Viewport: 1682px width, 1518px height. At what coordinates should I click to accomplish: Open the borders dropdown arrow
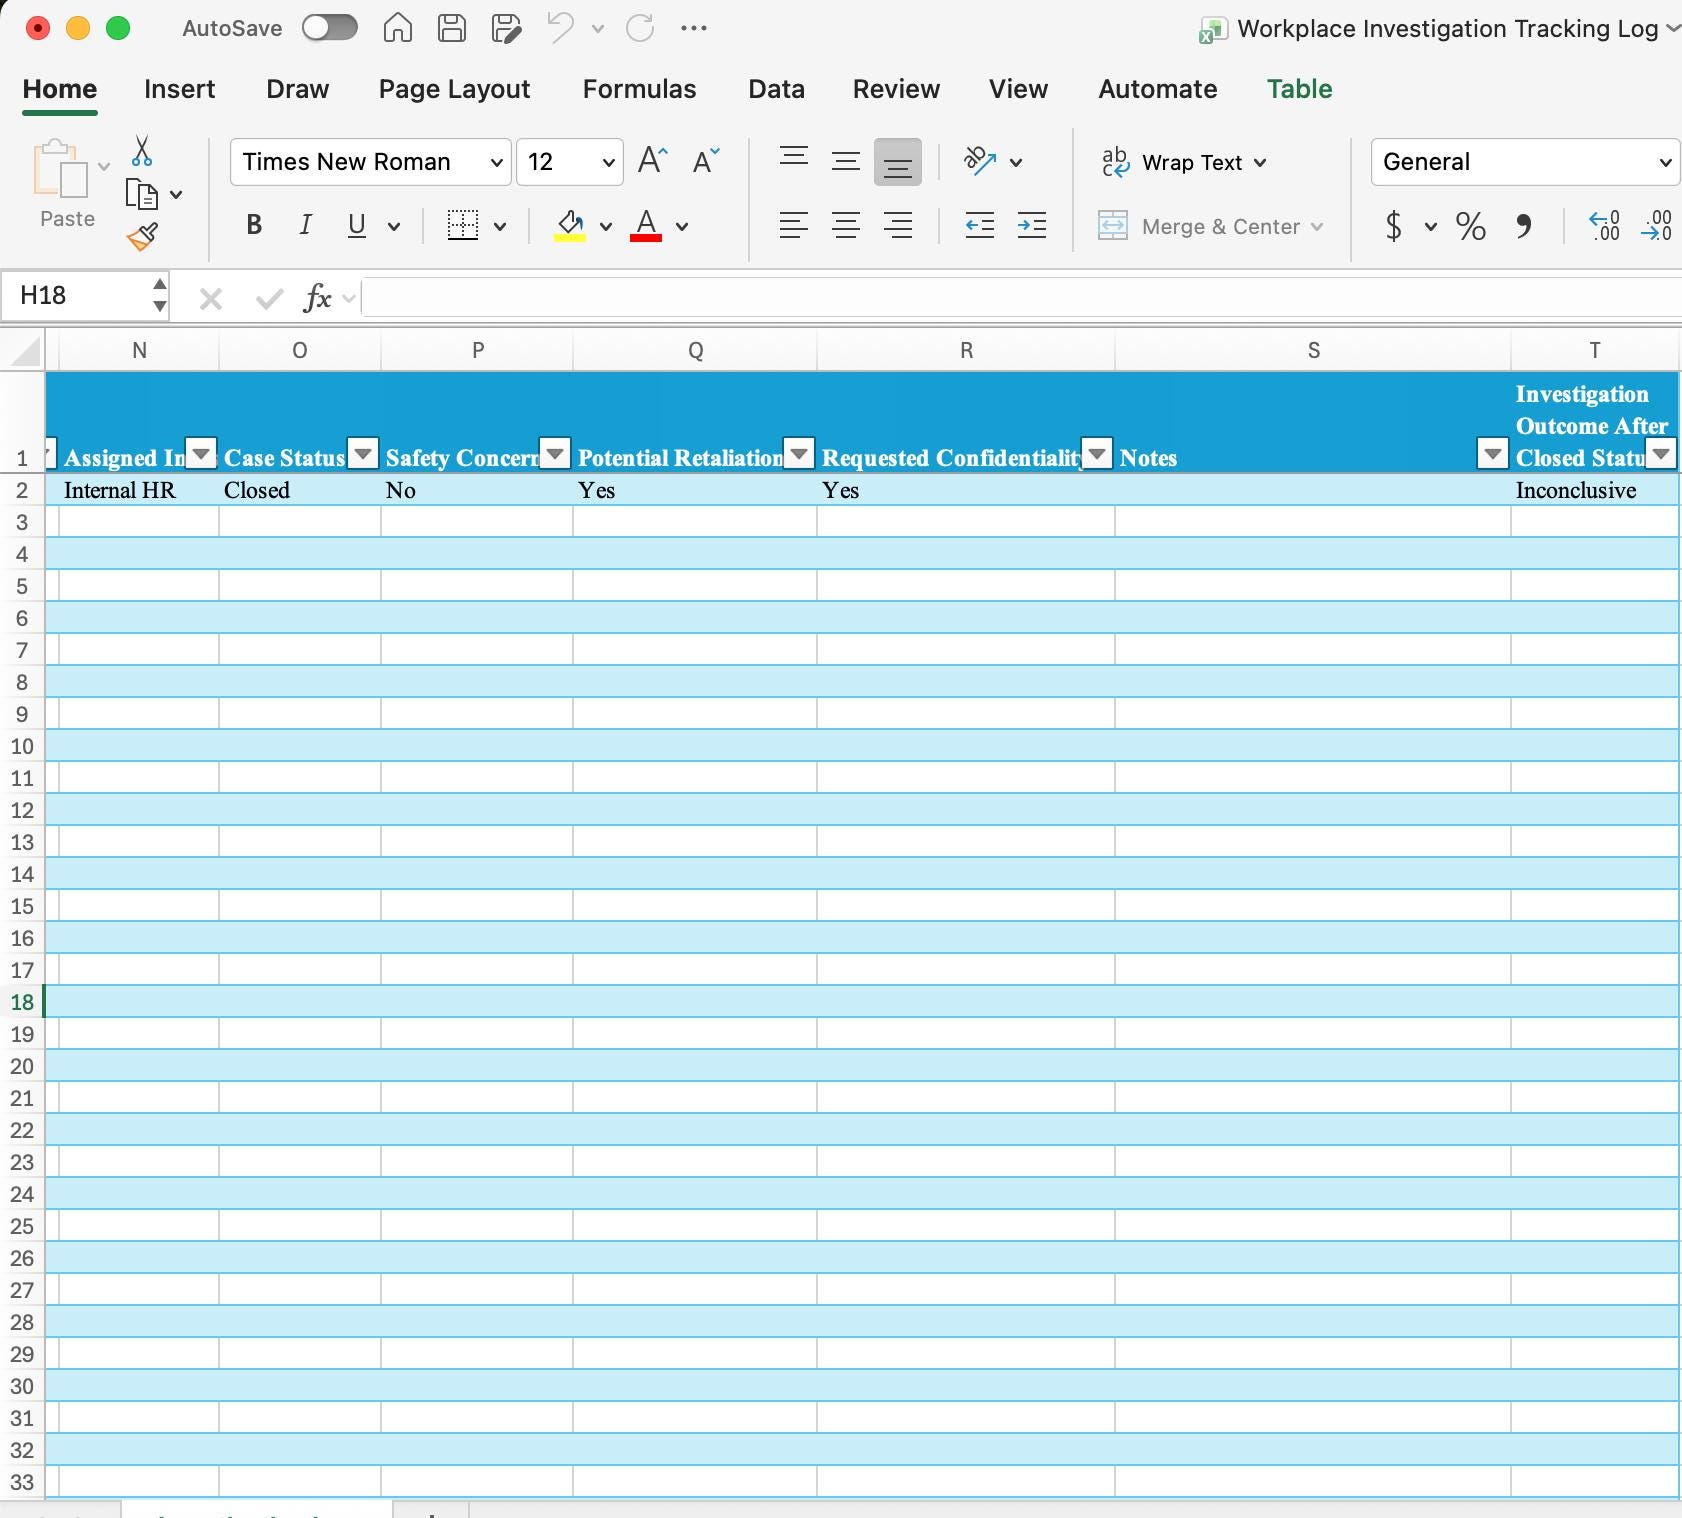pos(500,226)
